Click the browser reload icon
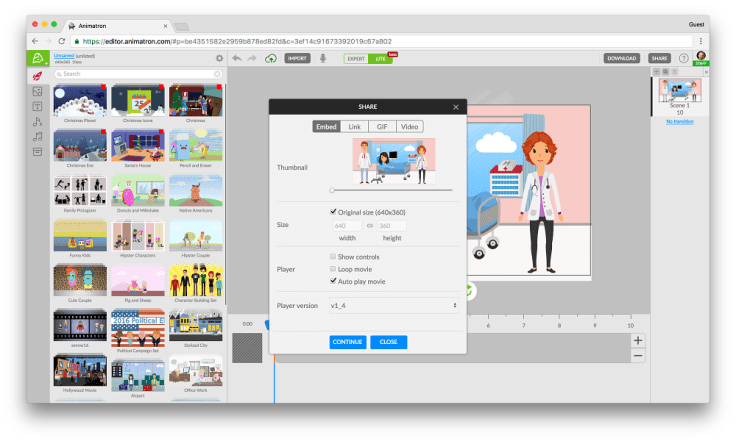This screenshot has height=441, width=736. click(61, 41)
